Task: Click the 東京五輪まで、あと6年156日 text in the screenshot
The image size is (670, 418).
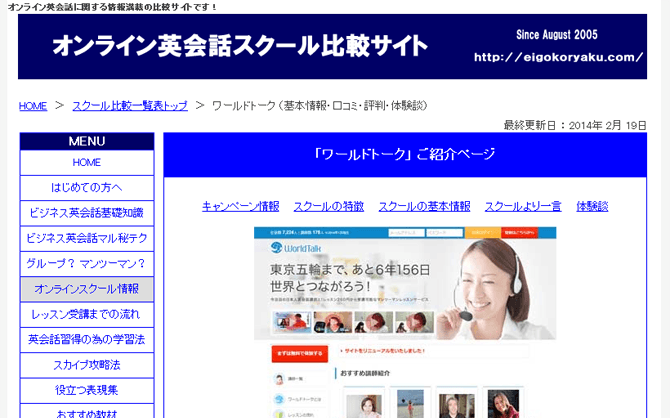Action: (350, 270)
